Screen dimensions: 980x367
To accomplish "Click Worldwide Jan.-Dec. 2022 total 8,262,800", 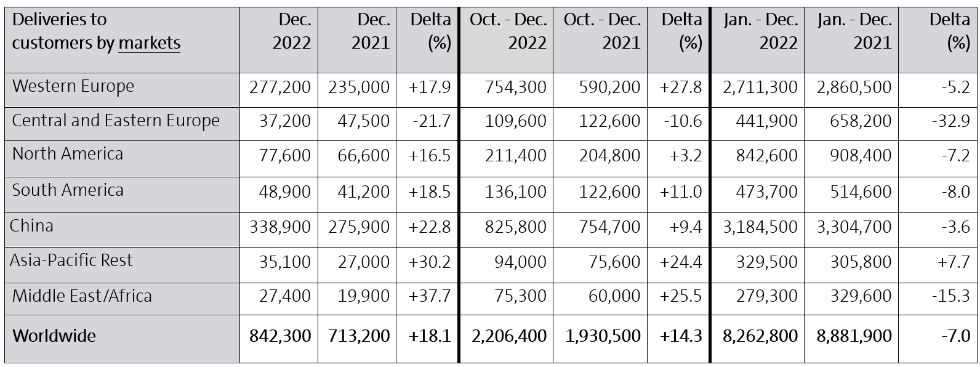I will (760, 336).
